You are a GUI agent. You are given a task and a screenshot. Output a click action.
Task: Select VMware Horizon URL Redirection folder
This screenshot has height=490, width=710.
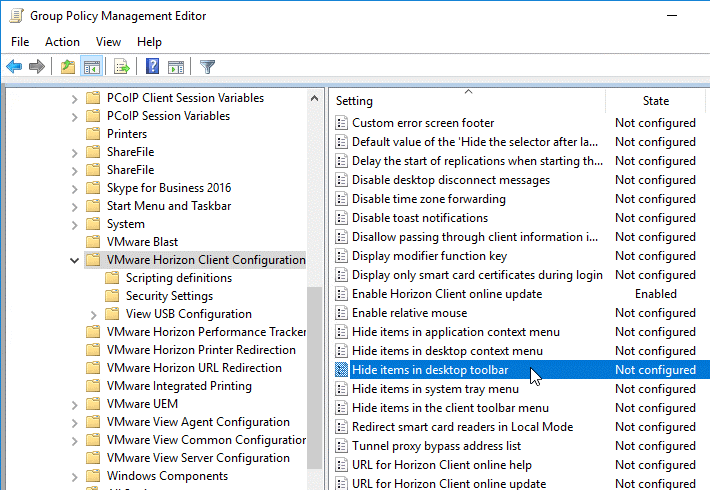[x=194, y=368]
